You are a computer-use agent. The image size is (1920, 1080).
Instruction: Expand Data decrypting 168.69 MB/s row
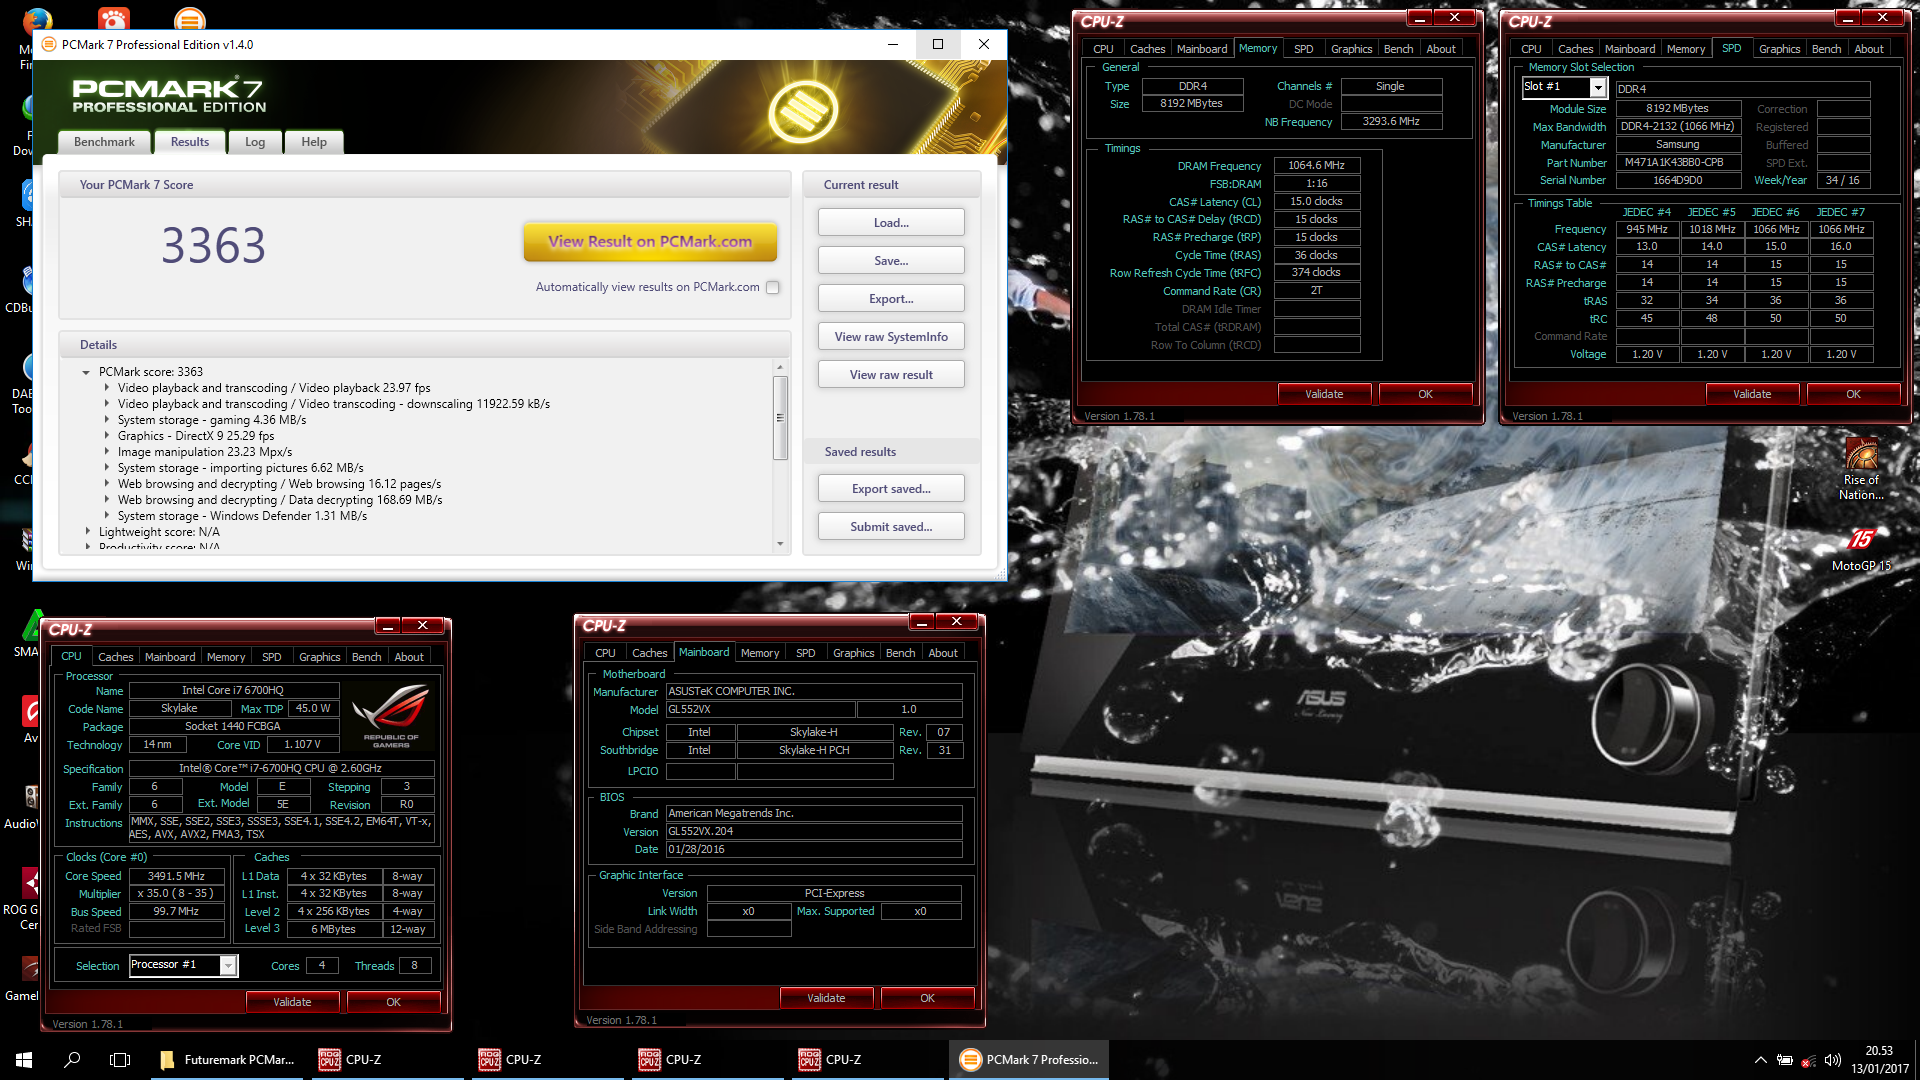[106, 500]
